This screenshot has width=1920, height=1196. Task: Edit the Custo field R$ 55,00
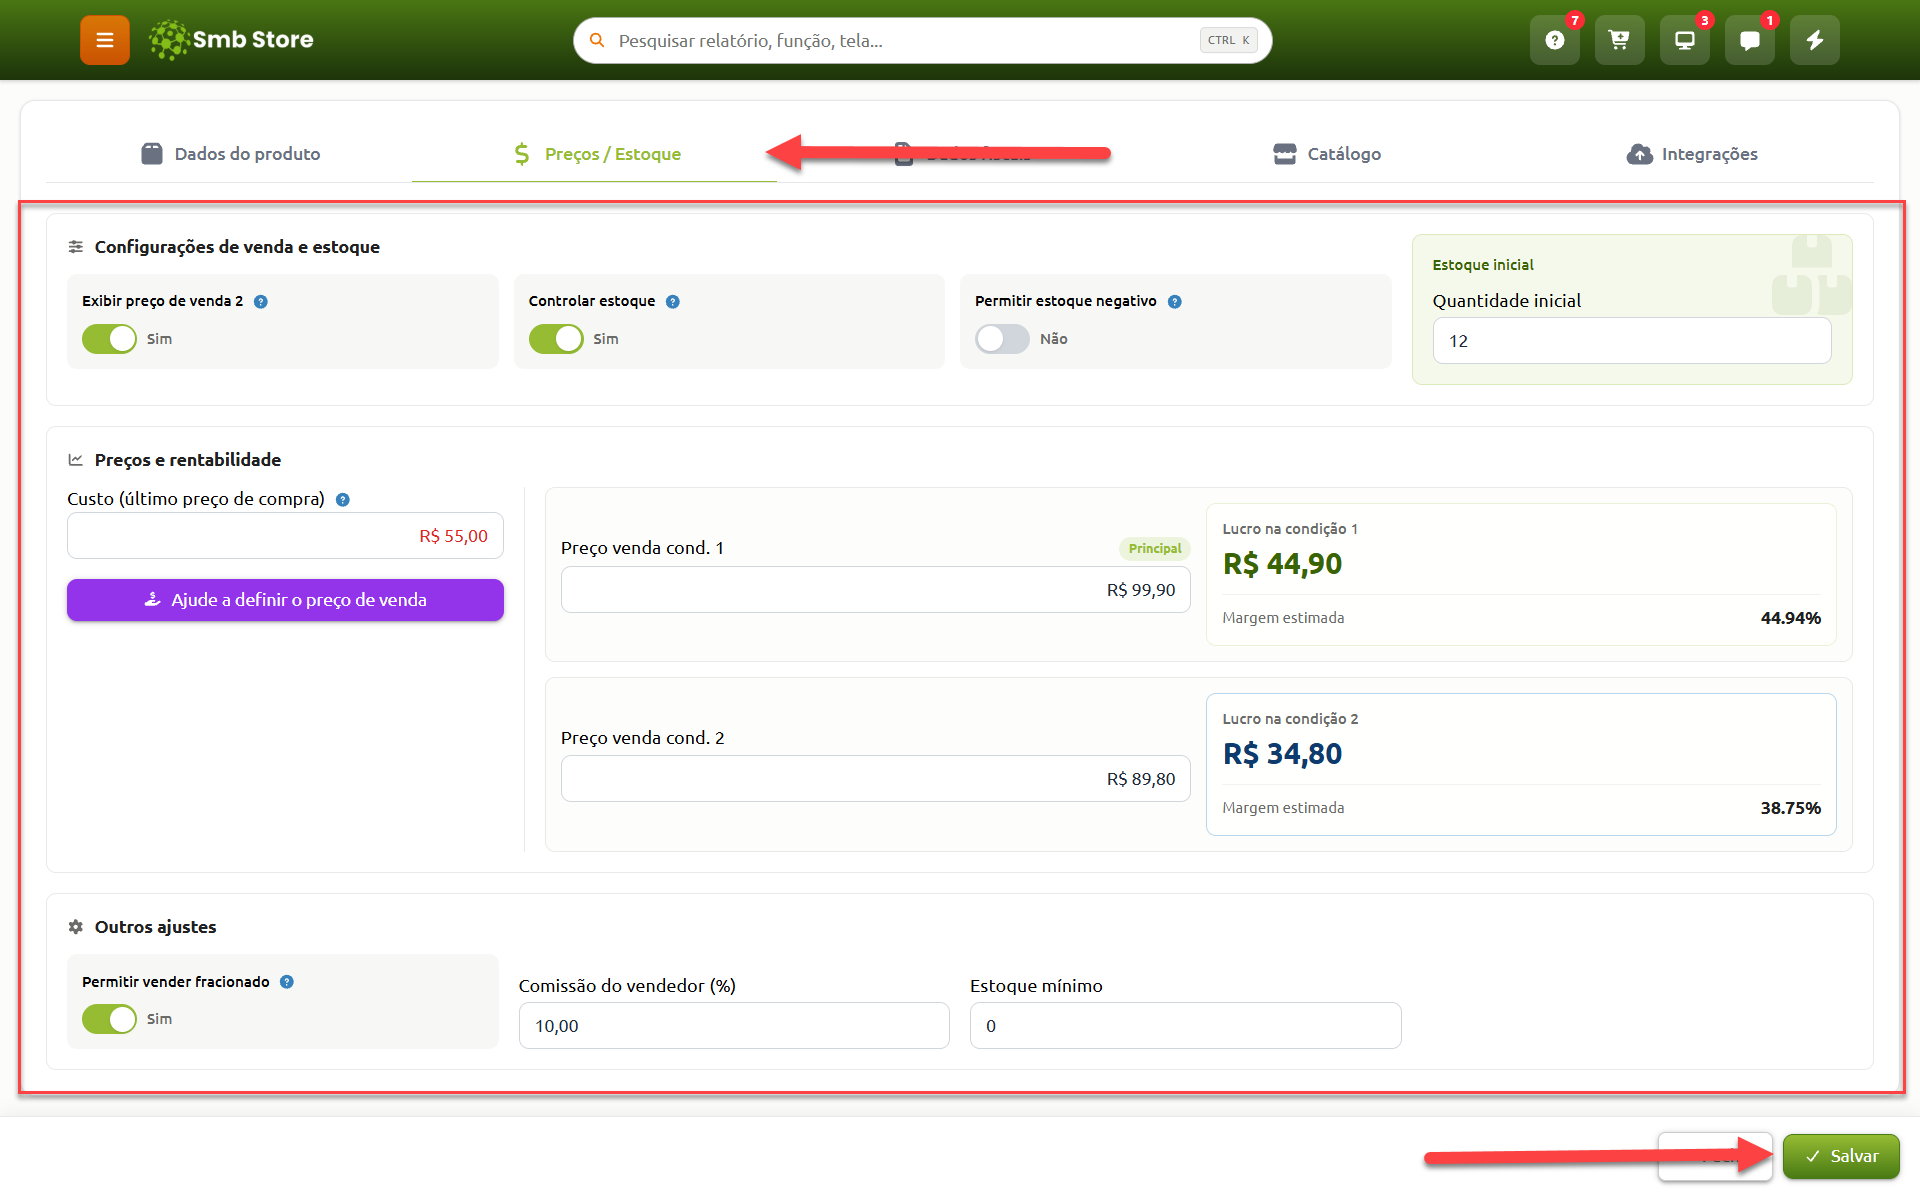click(285, 536)
